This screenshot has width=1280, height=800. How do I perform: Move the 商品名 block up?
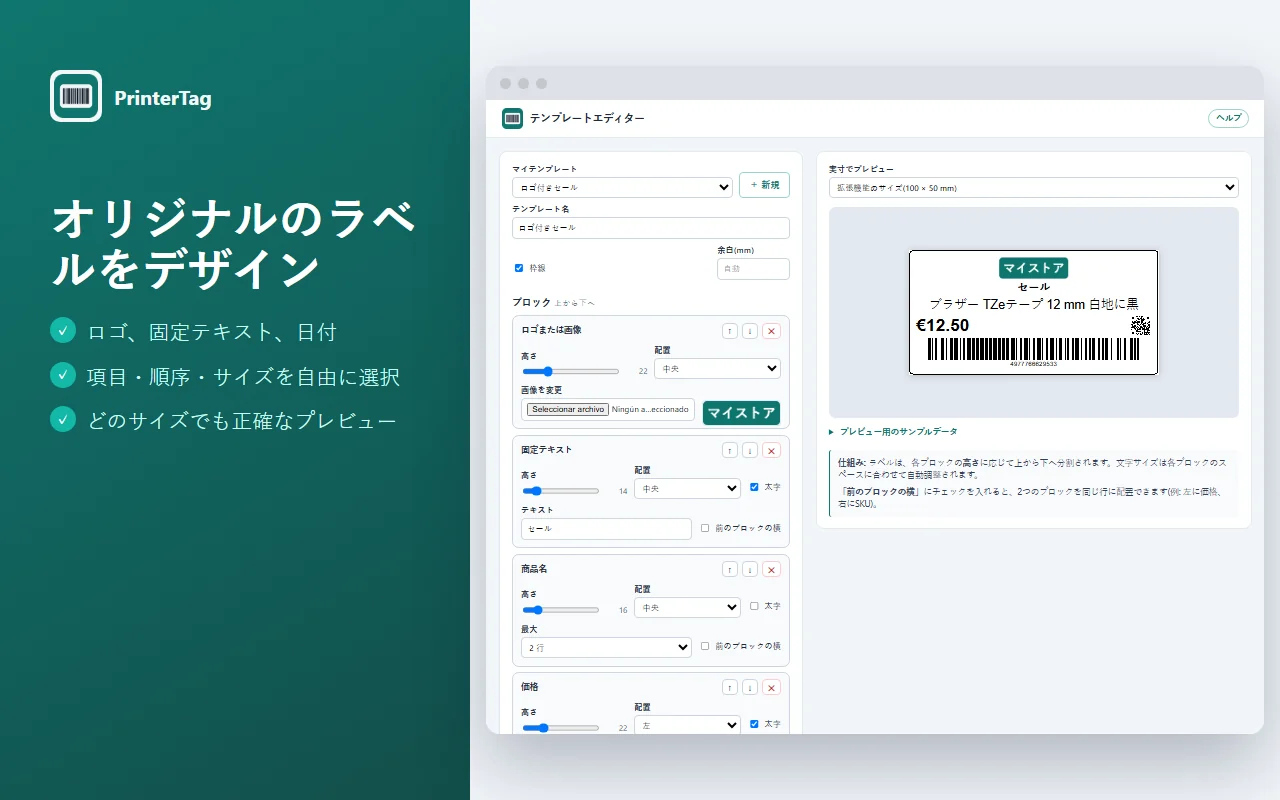pos(730,569)
